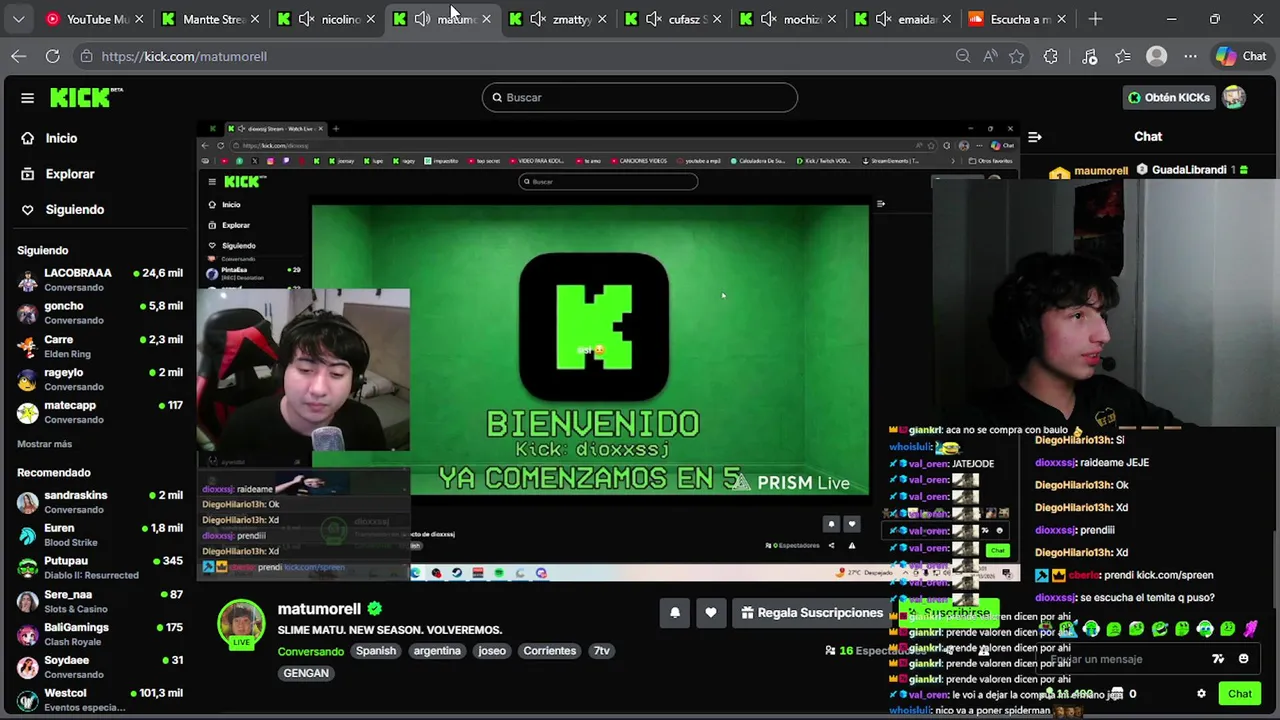Click the zoom out magnifier in address bar

point(963,56)
